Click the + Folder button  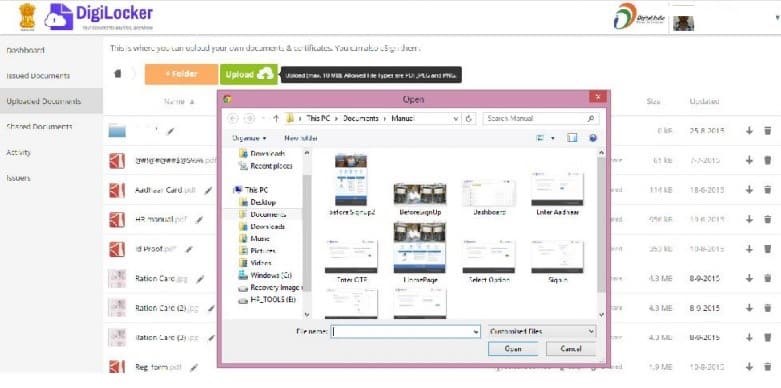point(181,74)
